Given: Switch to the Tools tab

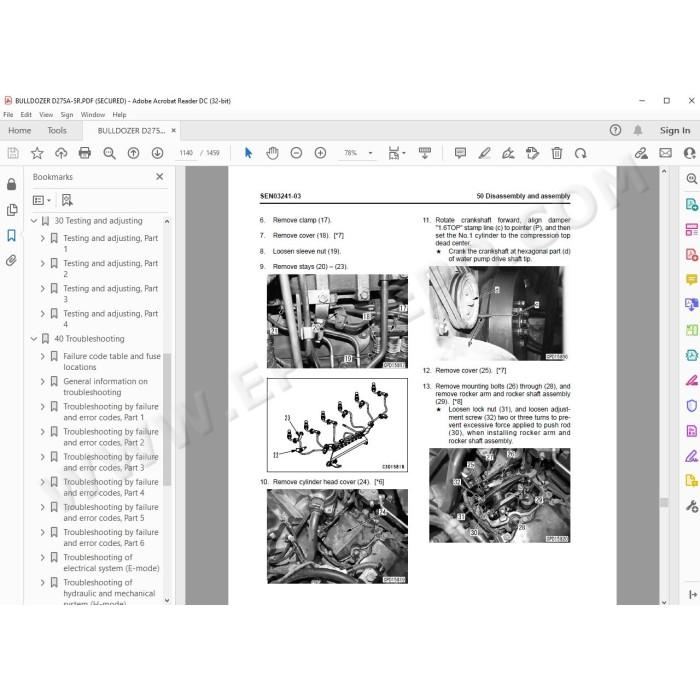Looking at the screenshot, I should coord(57,130).
